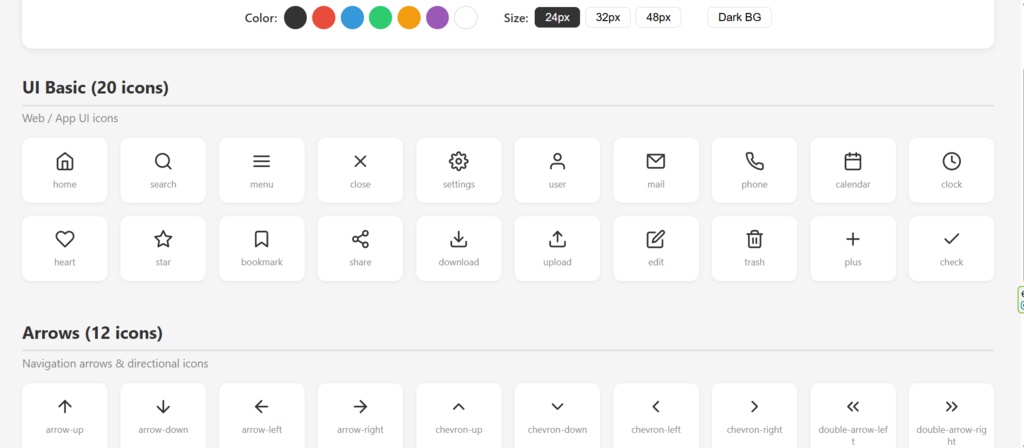Choose the black color swatch
The width and height of the screenshot is (1024, 448).
pyautogui.click(x=295, y=18)
